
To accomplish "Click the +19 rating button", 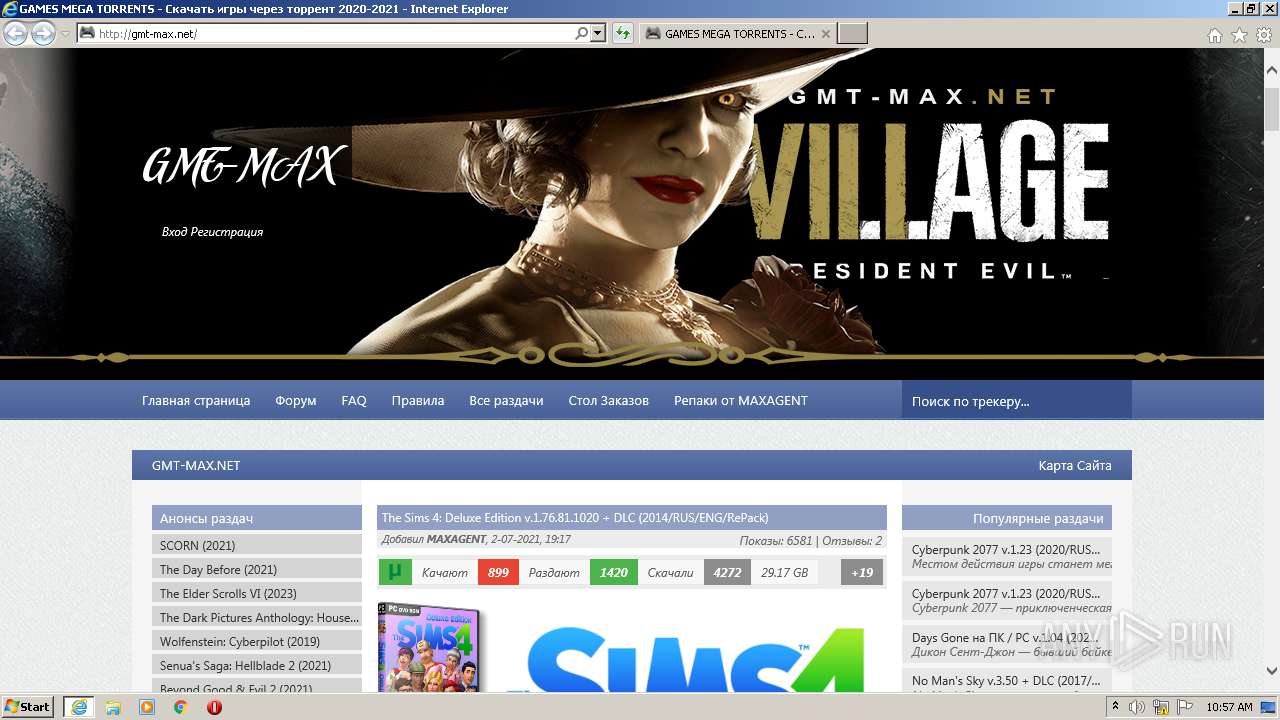I will coord(862,572).
